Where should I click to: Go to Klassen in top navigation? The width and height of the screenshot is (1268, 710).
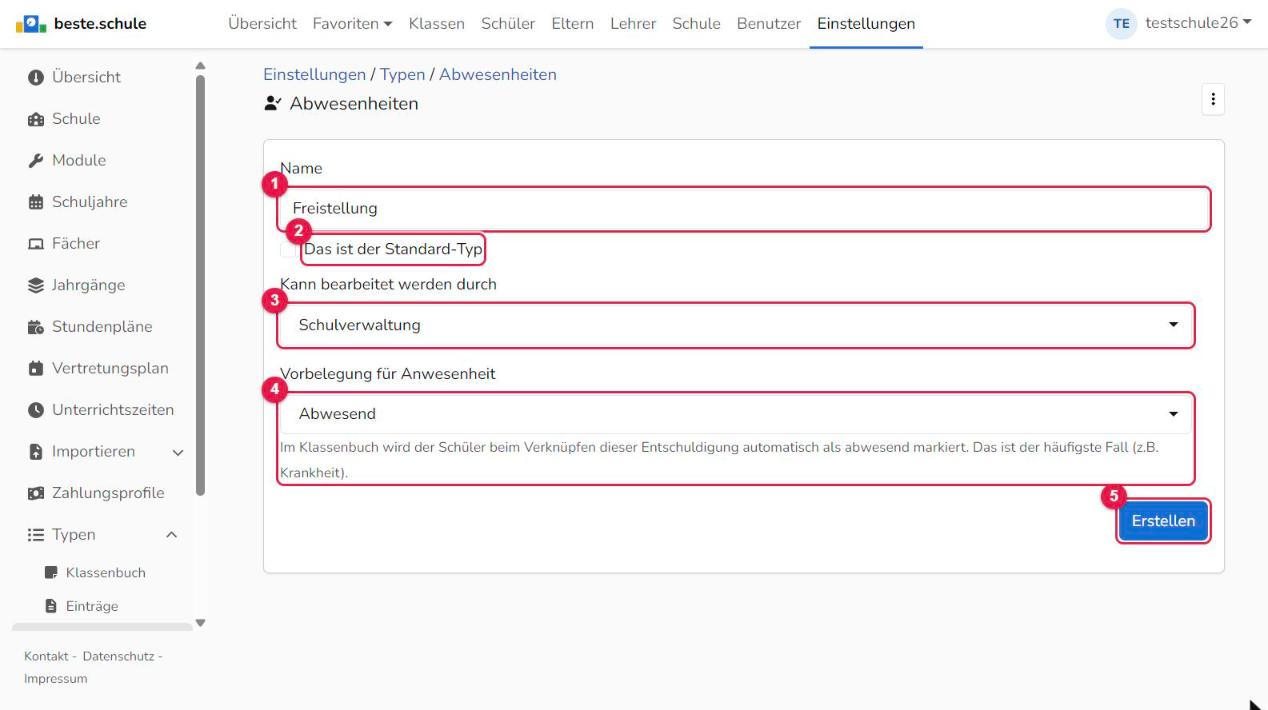pos(437,24)
